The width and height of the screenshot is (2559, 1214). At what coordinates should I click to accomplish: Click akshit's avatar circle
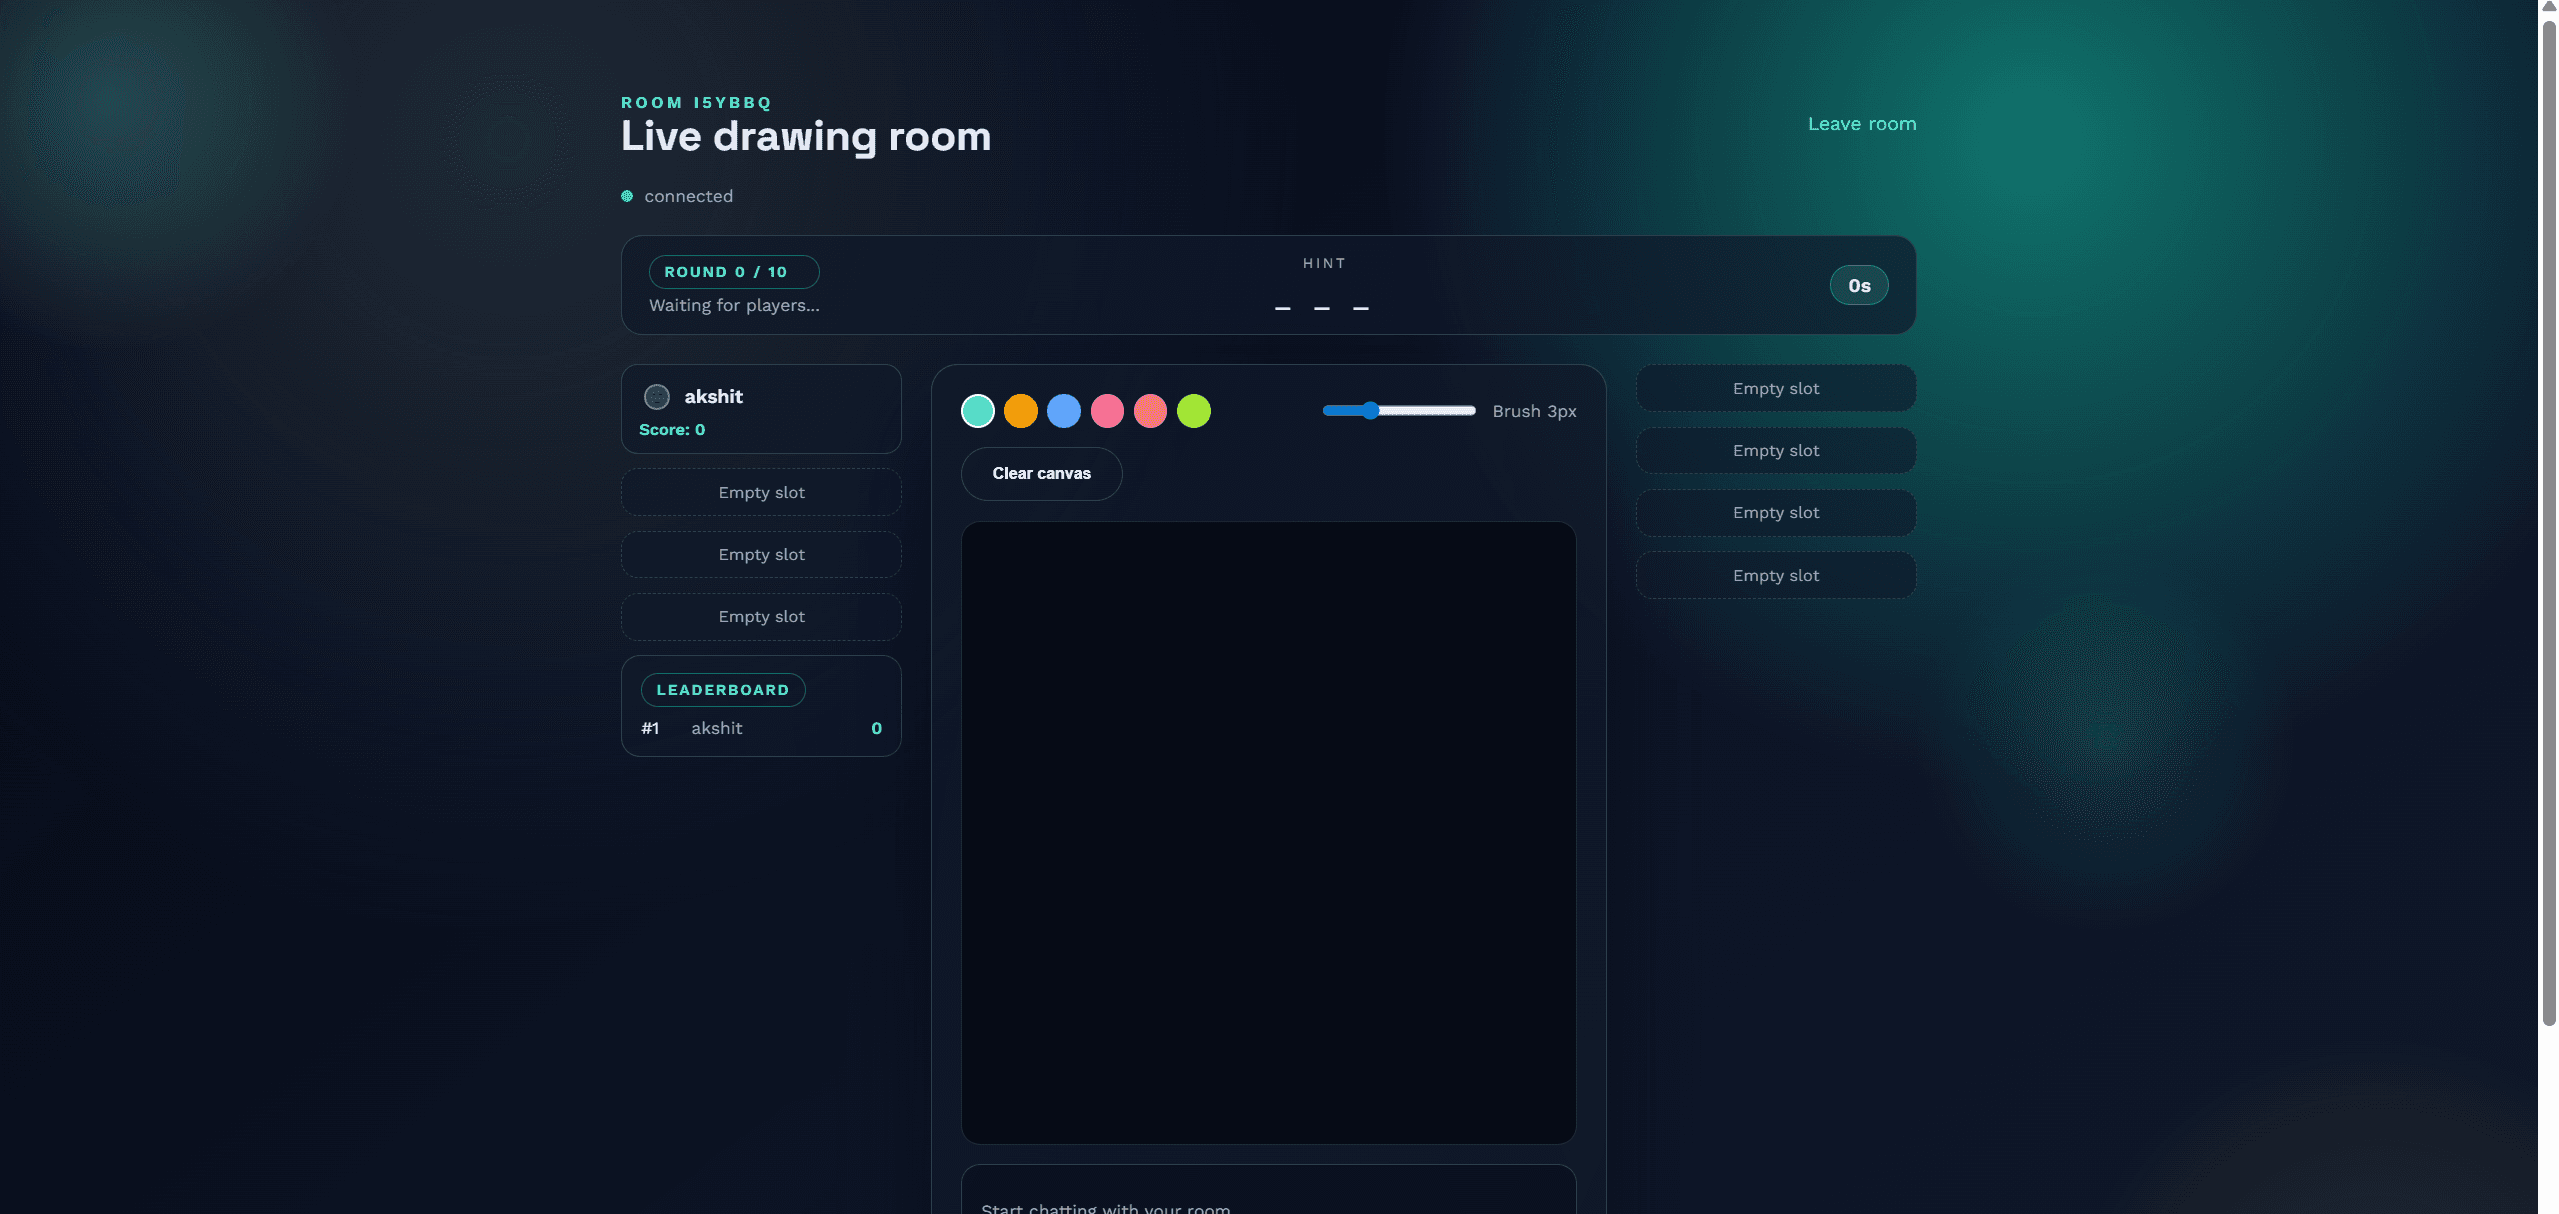point(657,396)
